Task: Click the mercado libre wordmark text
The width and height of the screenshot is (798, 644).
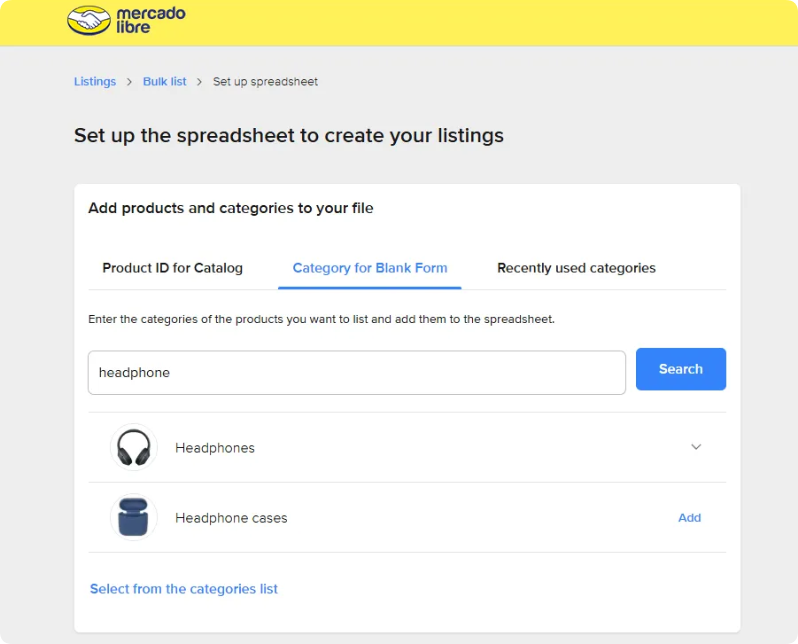Action: click(x=148, y=21)
